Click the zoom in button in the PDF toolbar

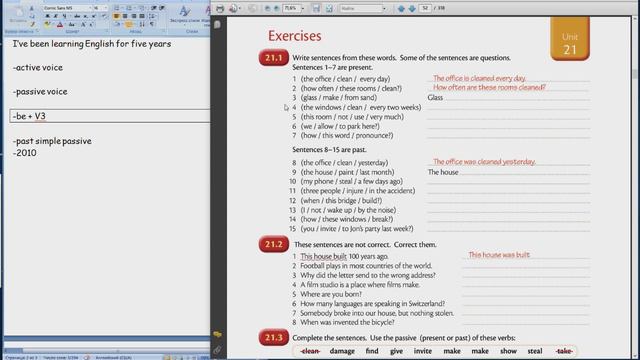pyautogui.click(x=276, y=8)
